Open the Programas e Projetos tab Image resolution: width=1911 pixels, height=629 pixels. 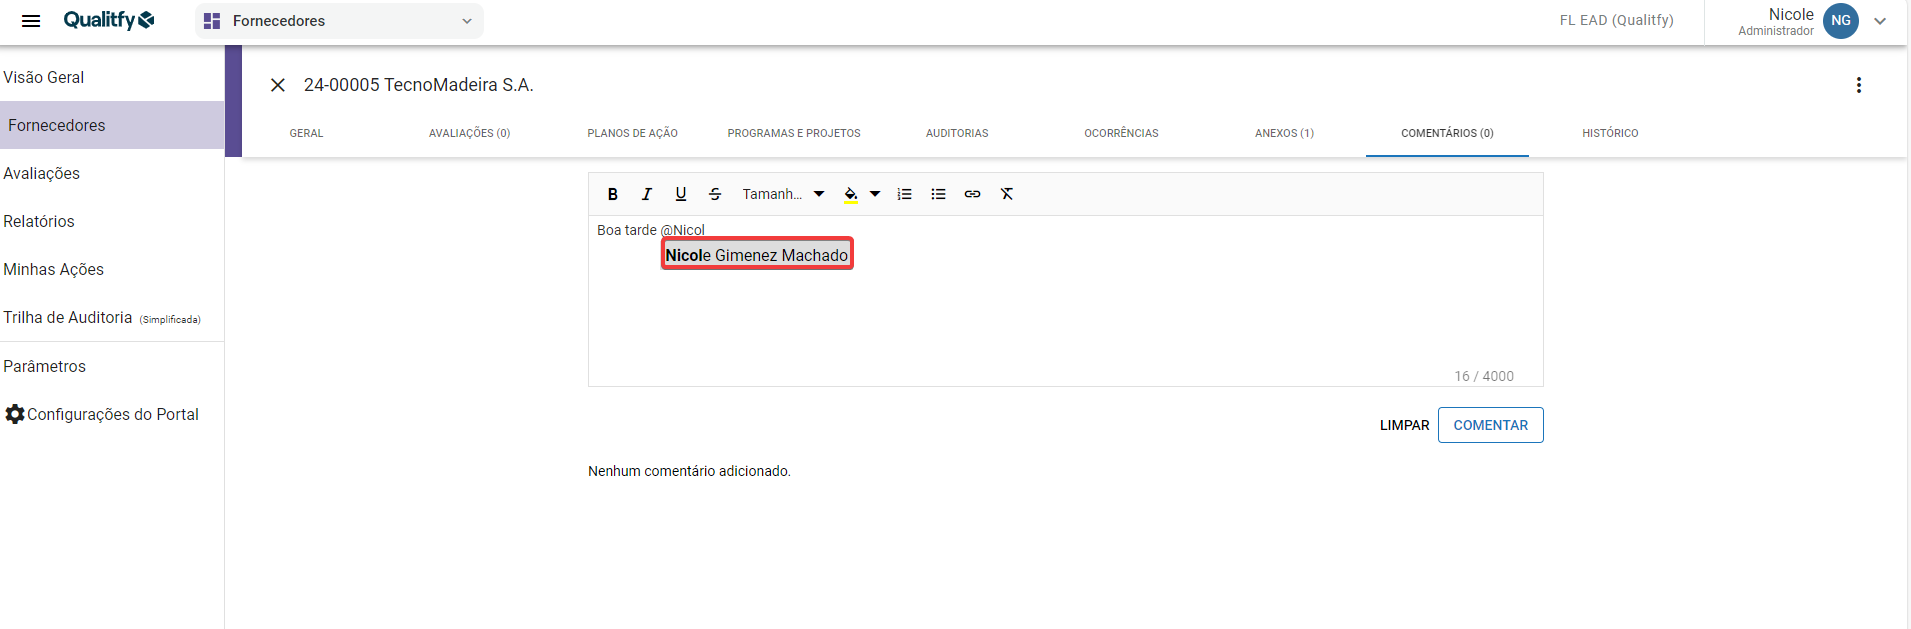794,133
